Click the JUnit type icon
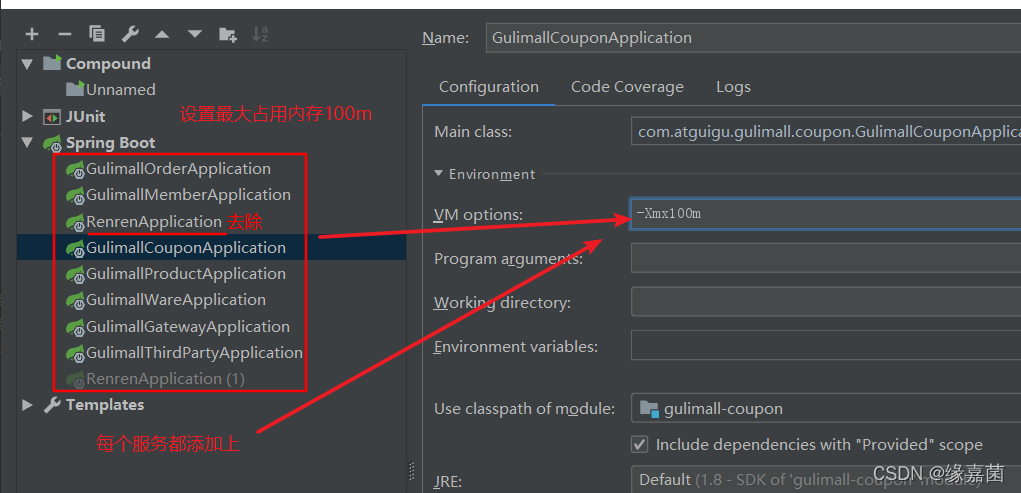This screenshot has width=1021, height=493. point(52,117)
